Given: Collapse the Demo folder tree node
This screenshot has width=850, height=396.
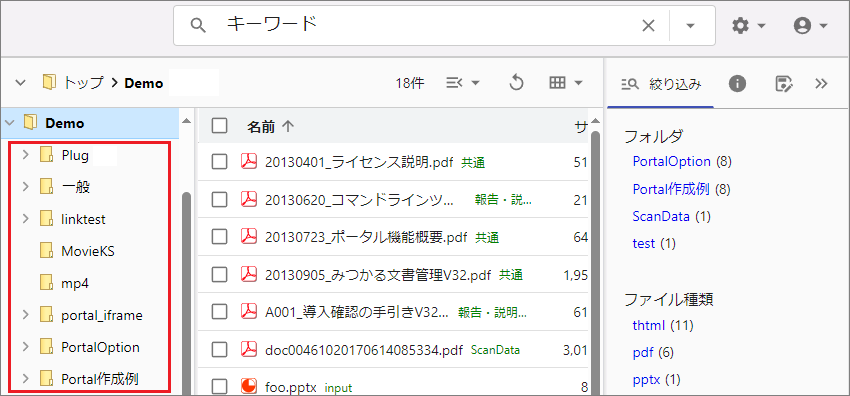Looking at the screenshot, I should coord(9,123).
